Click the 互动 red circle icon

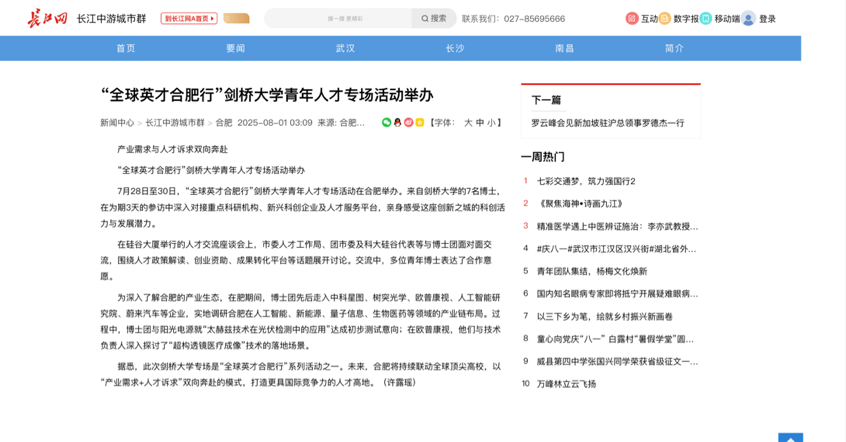point(632,19)
